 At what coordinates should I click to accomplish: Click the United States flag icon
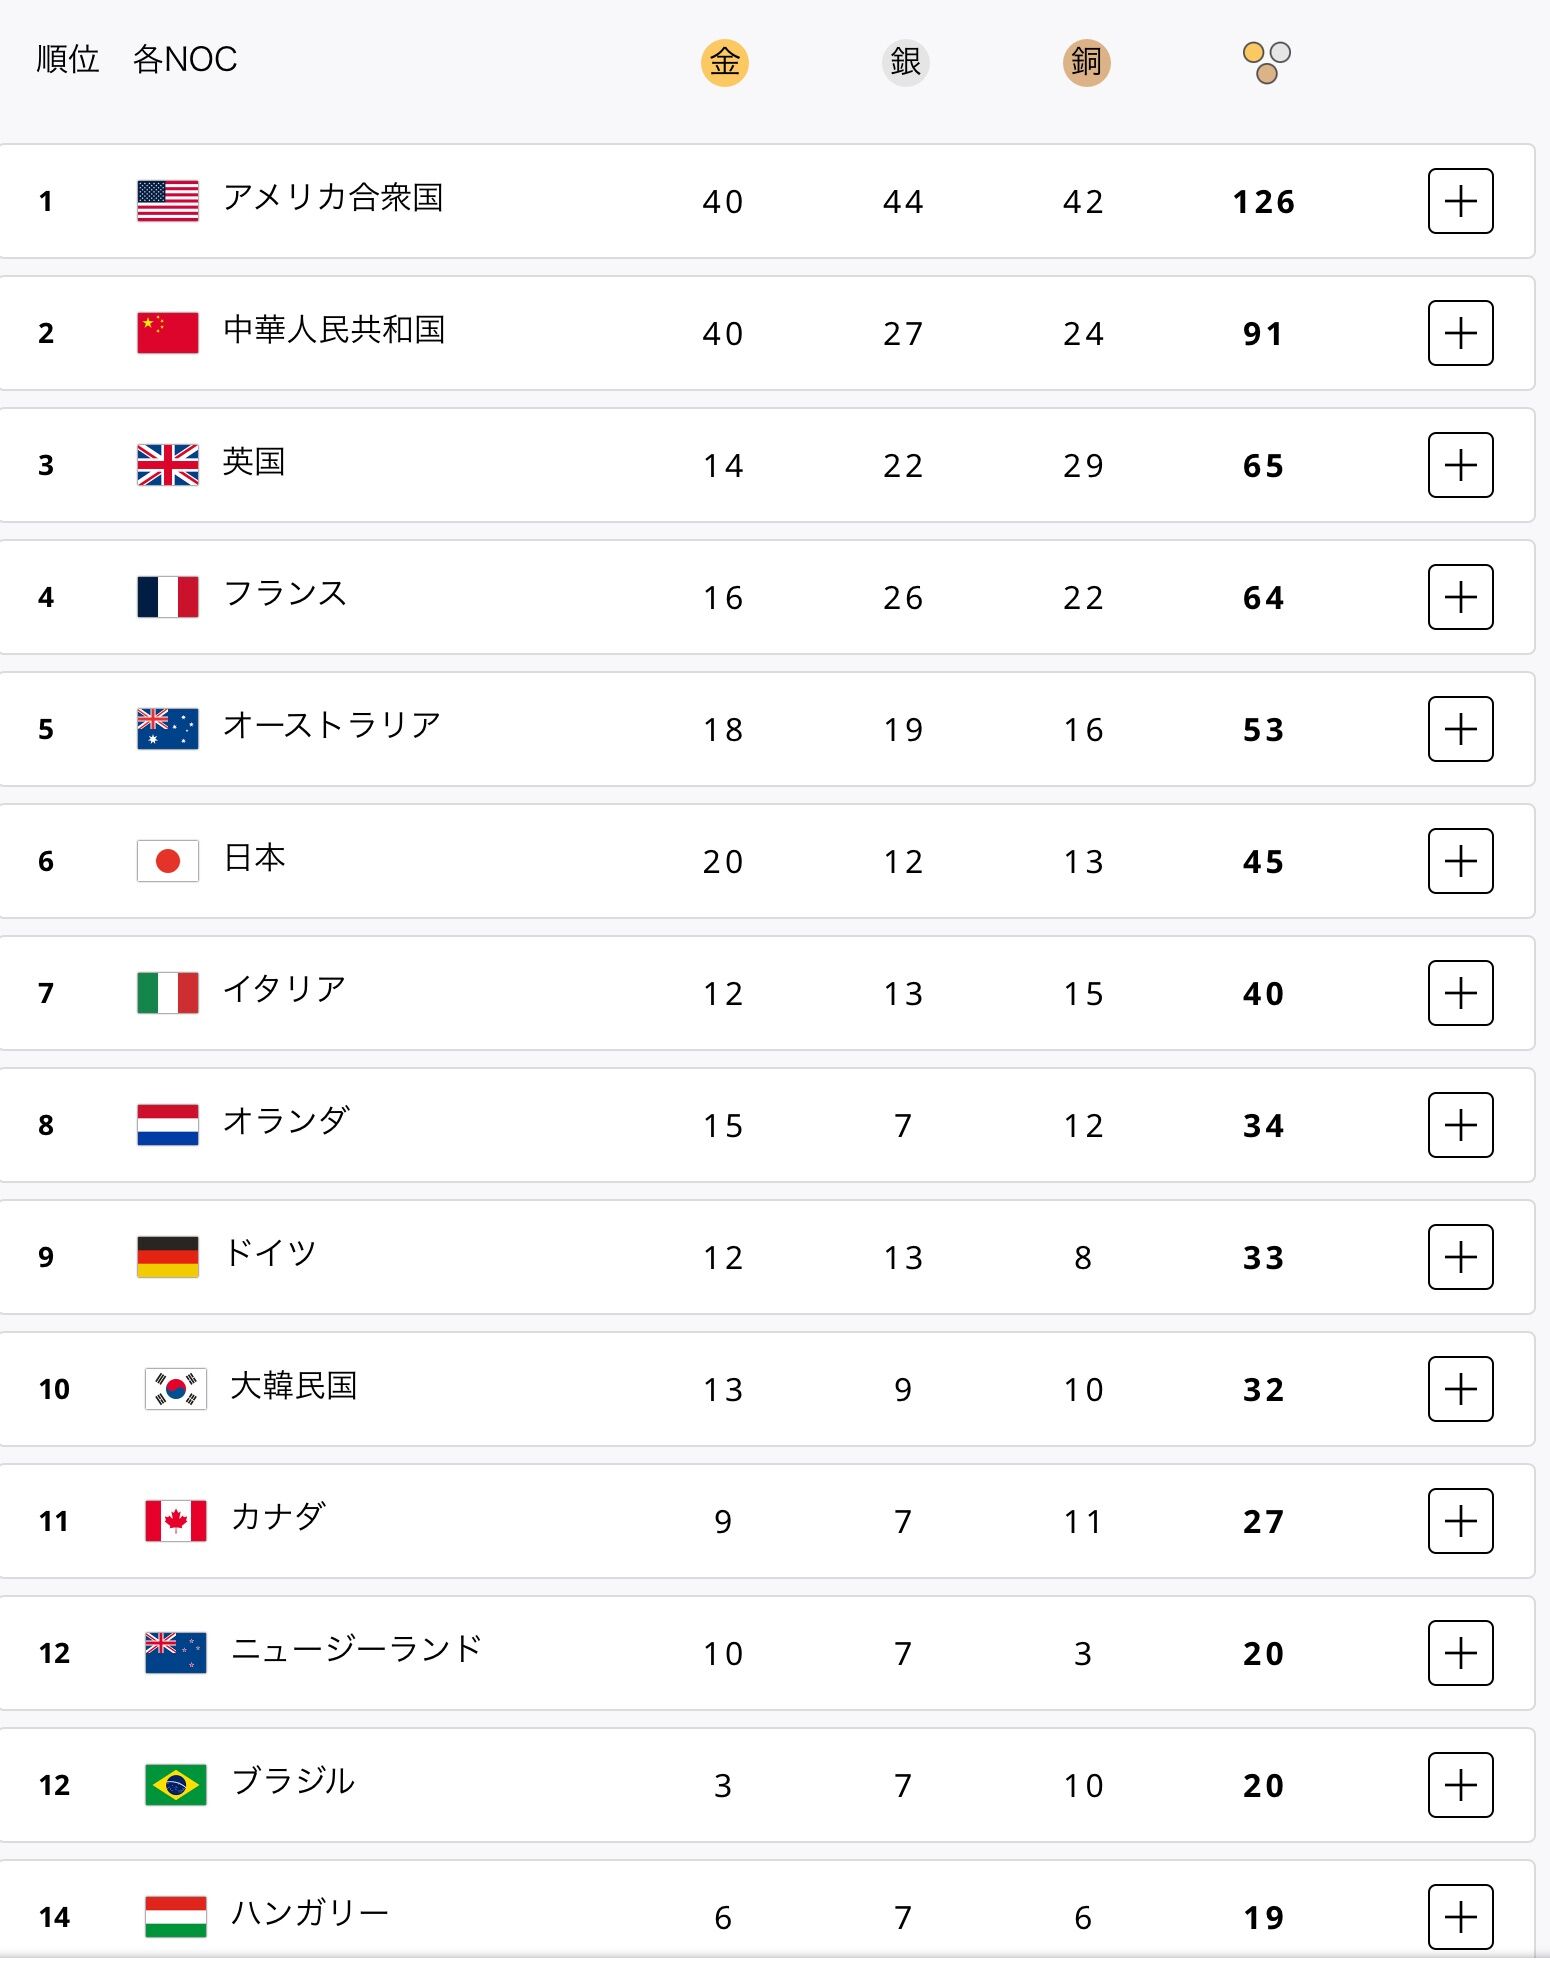(167, 201)
